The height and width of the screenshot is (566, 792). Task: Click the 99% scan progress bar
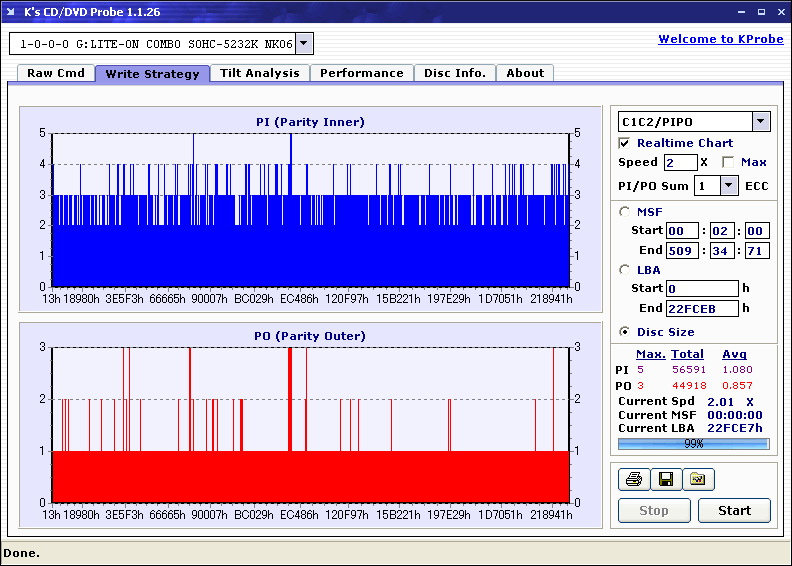tap(693, 443)
